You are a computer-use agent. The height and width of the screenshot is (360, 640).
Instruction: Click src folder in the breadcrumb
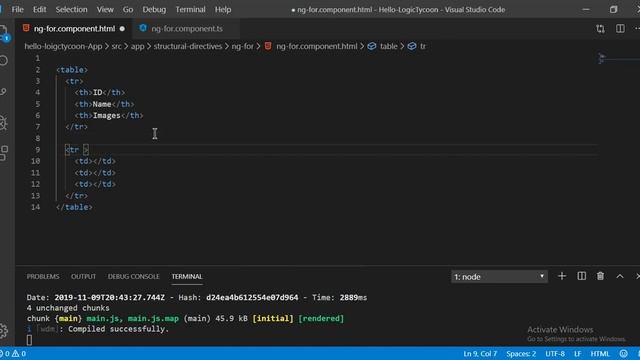pyautogui.click(x=116, y=46)
